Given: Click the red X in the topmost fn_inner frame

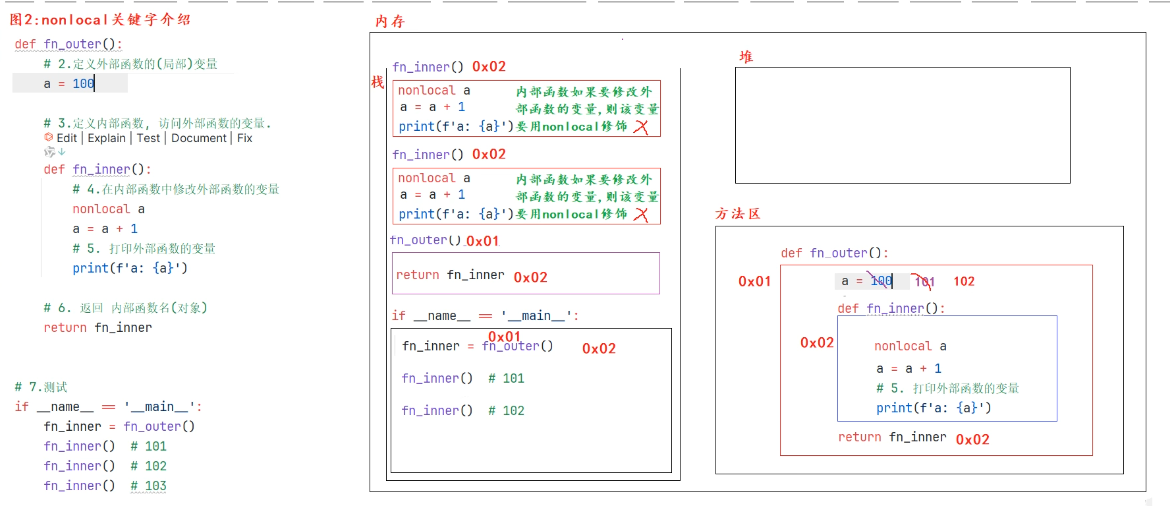Looking at the screenshot, I should [642, 127].
